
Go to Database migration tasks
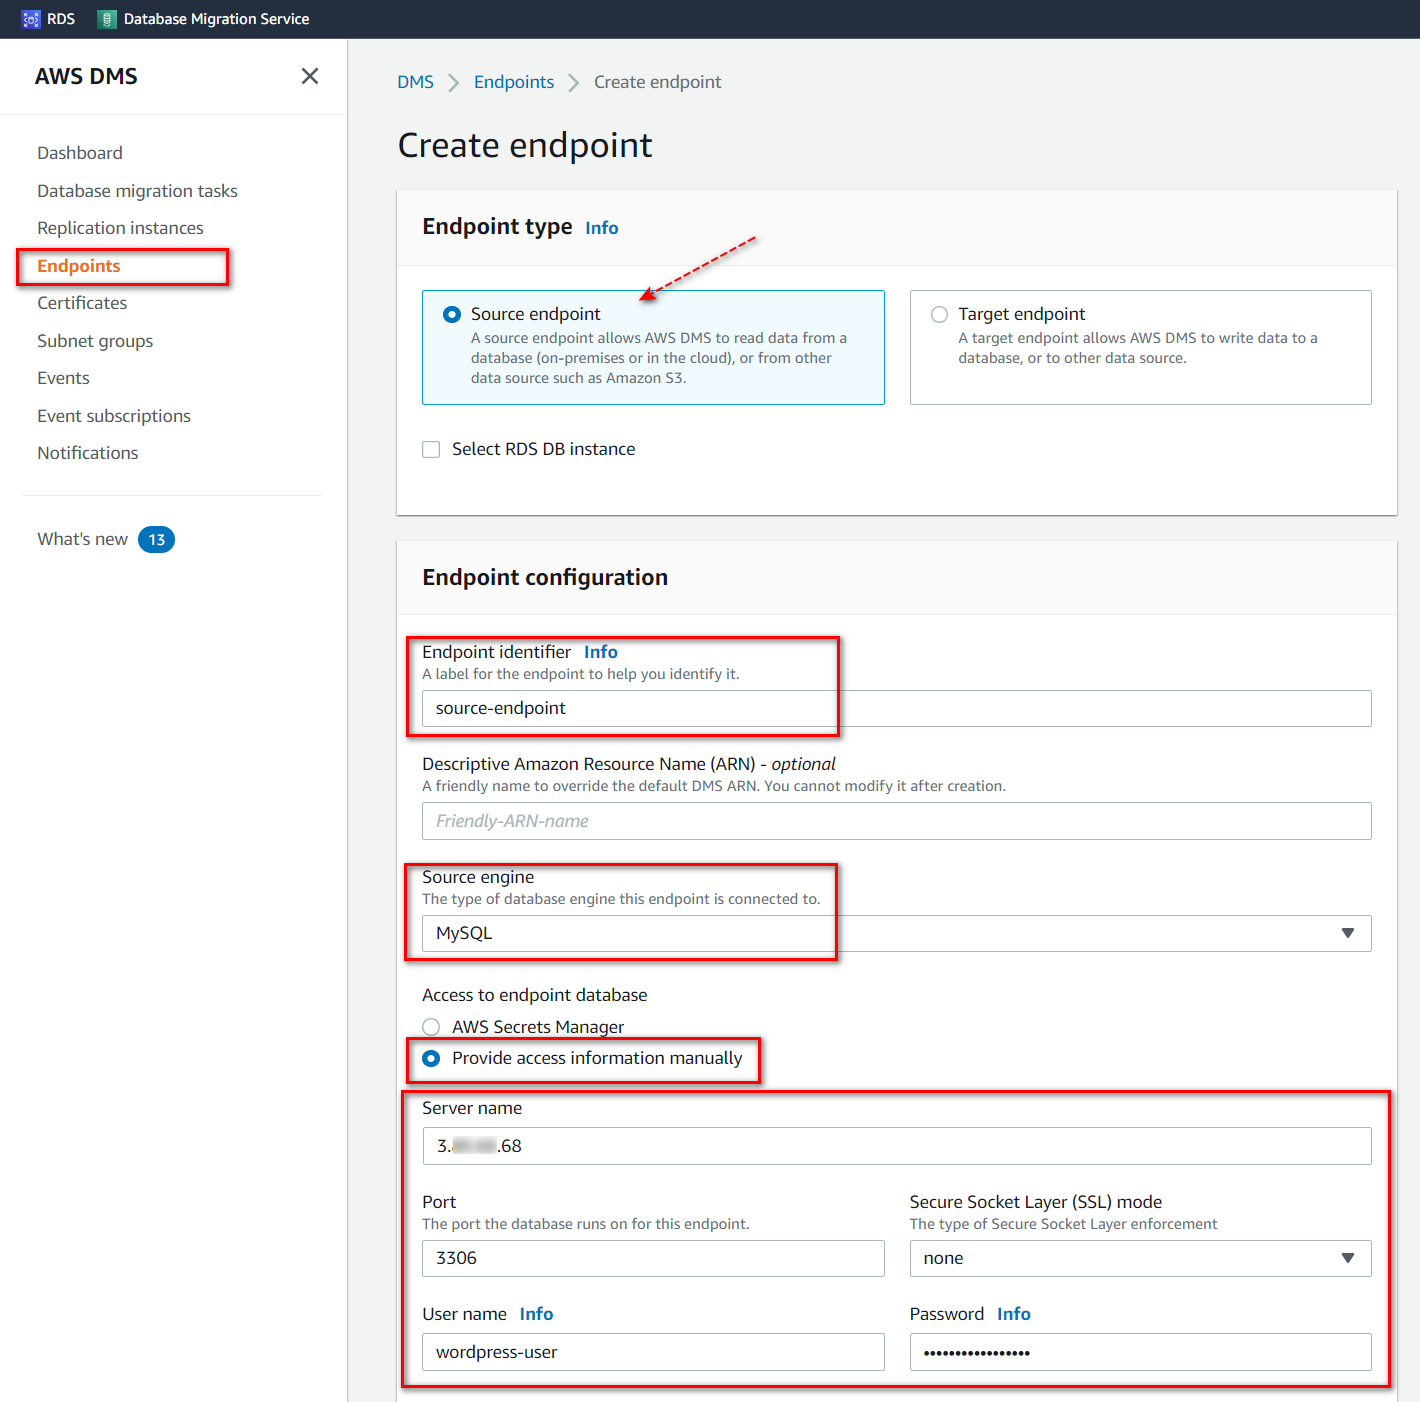point(137,191)
